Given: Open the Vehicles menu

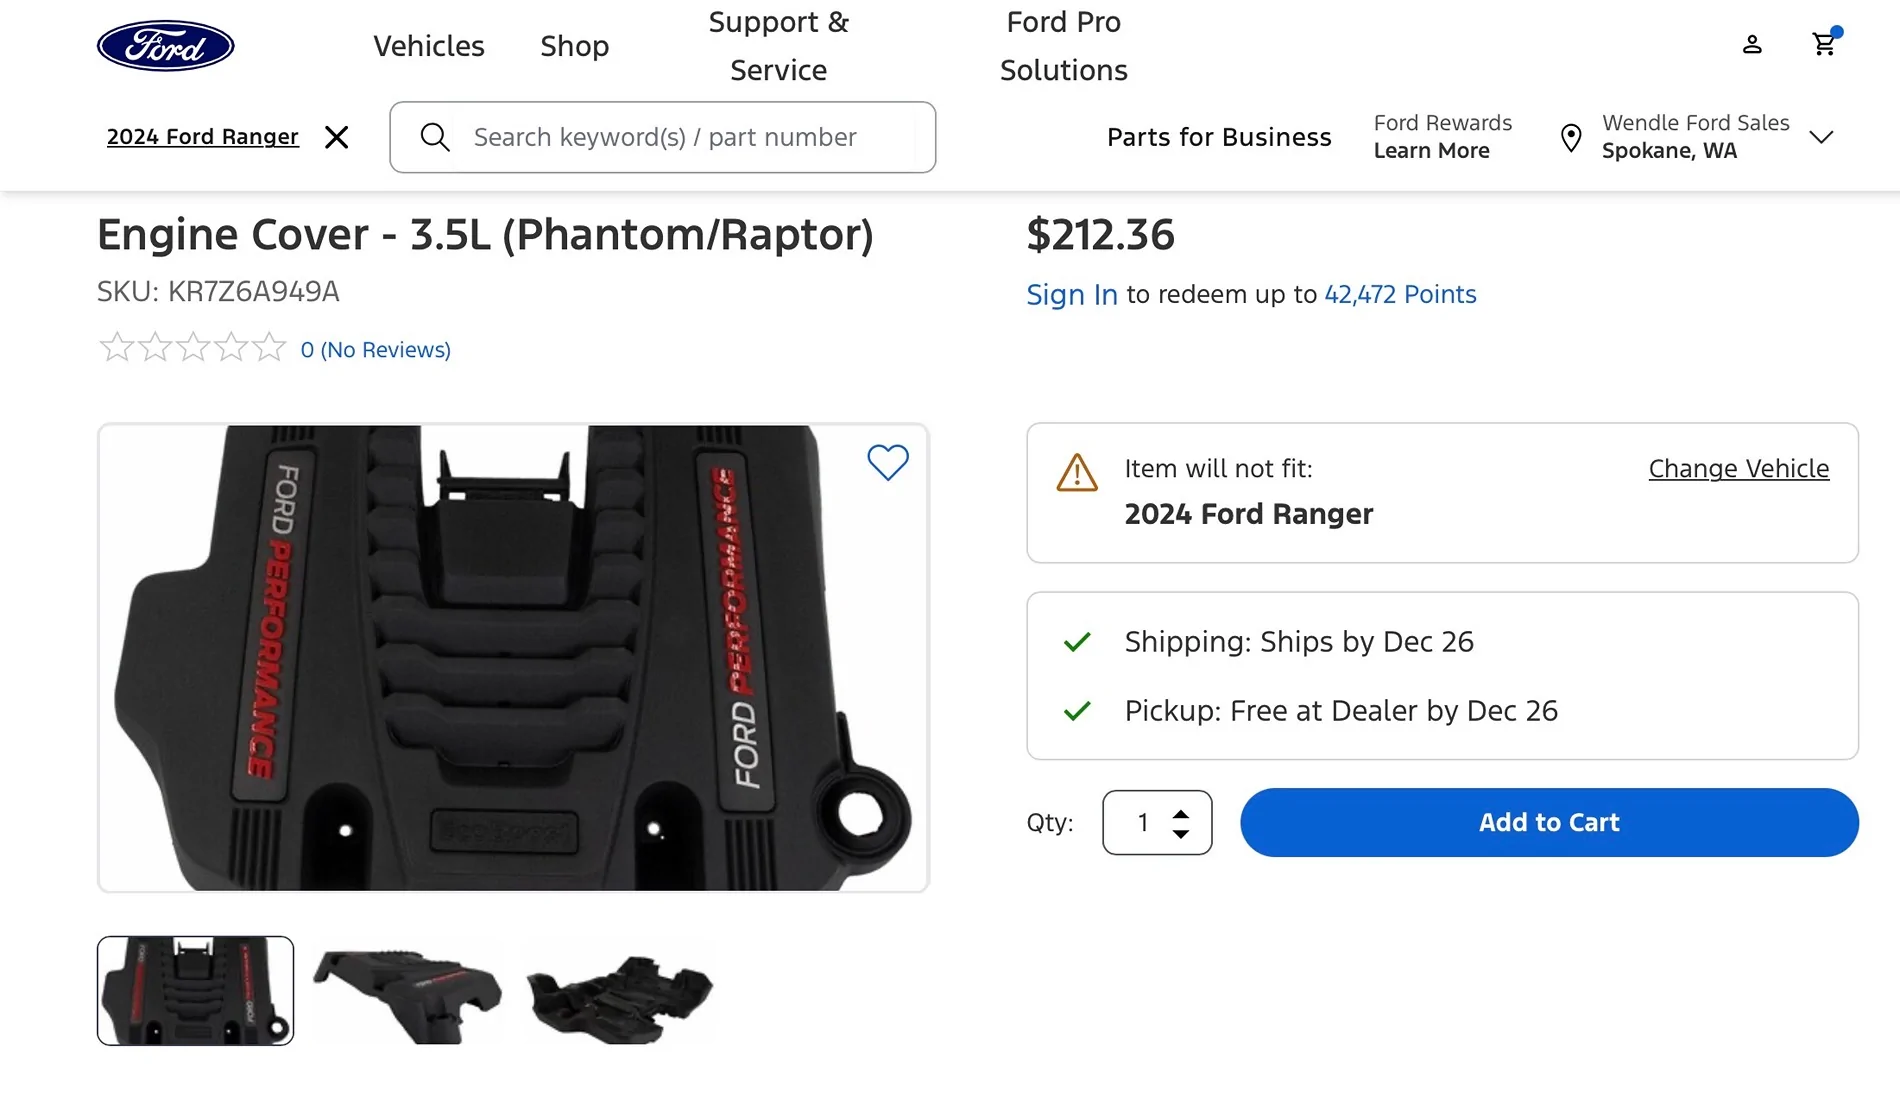Looking at the screenshot, I should coord(428,45).
